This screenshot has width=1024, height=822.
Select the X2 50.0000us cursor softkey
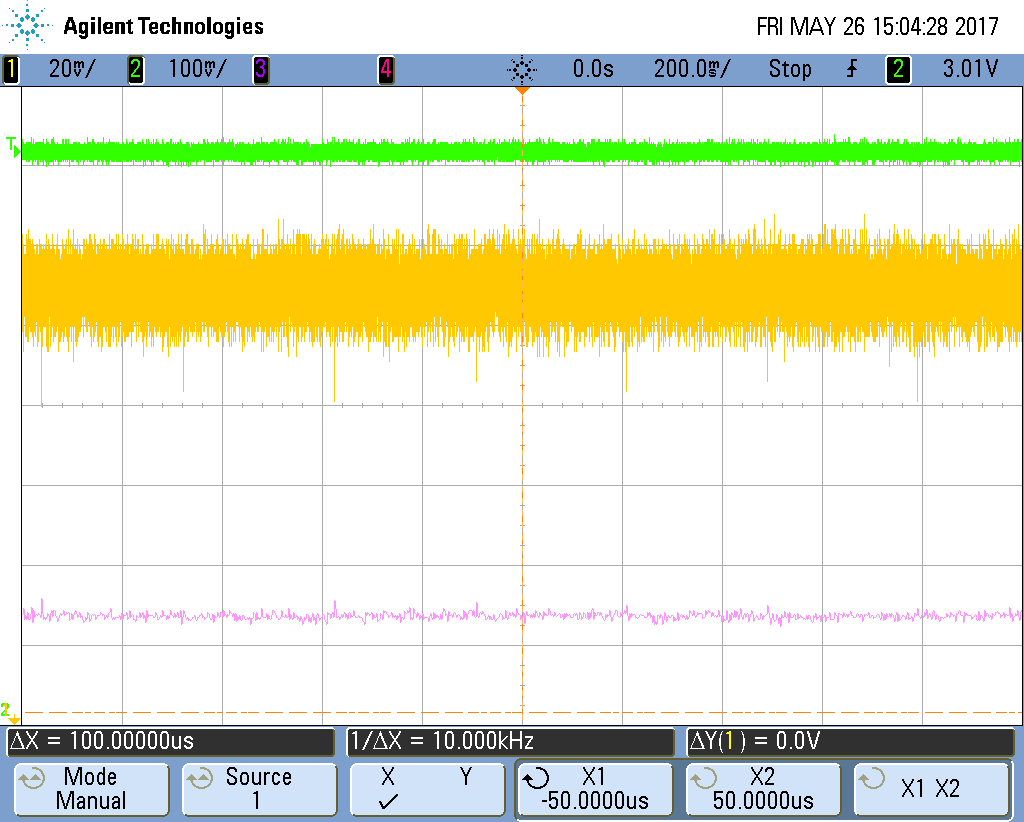(x=763, y=789)
